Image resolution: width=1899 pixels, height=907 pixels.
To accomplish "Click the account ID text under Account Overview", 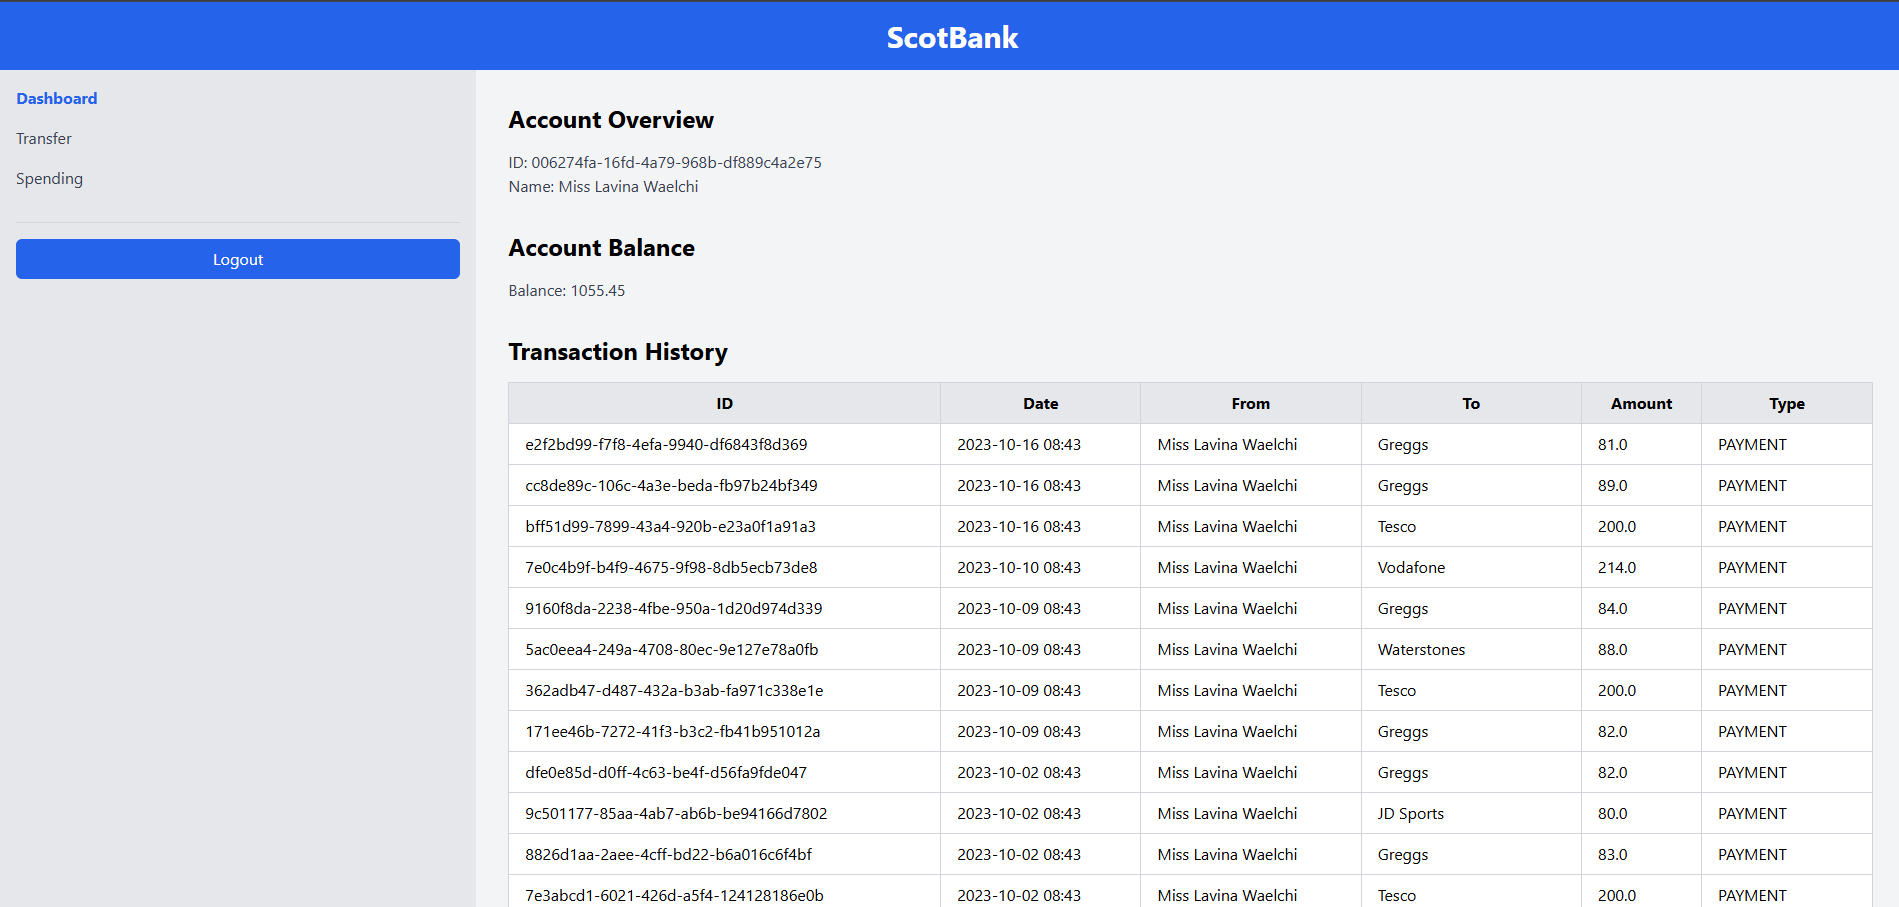I will [x=664, y=161].
